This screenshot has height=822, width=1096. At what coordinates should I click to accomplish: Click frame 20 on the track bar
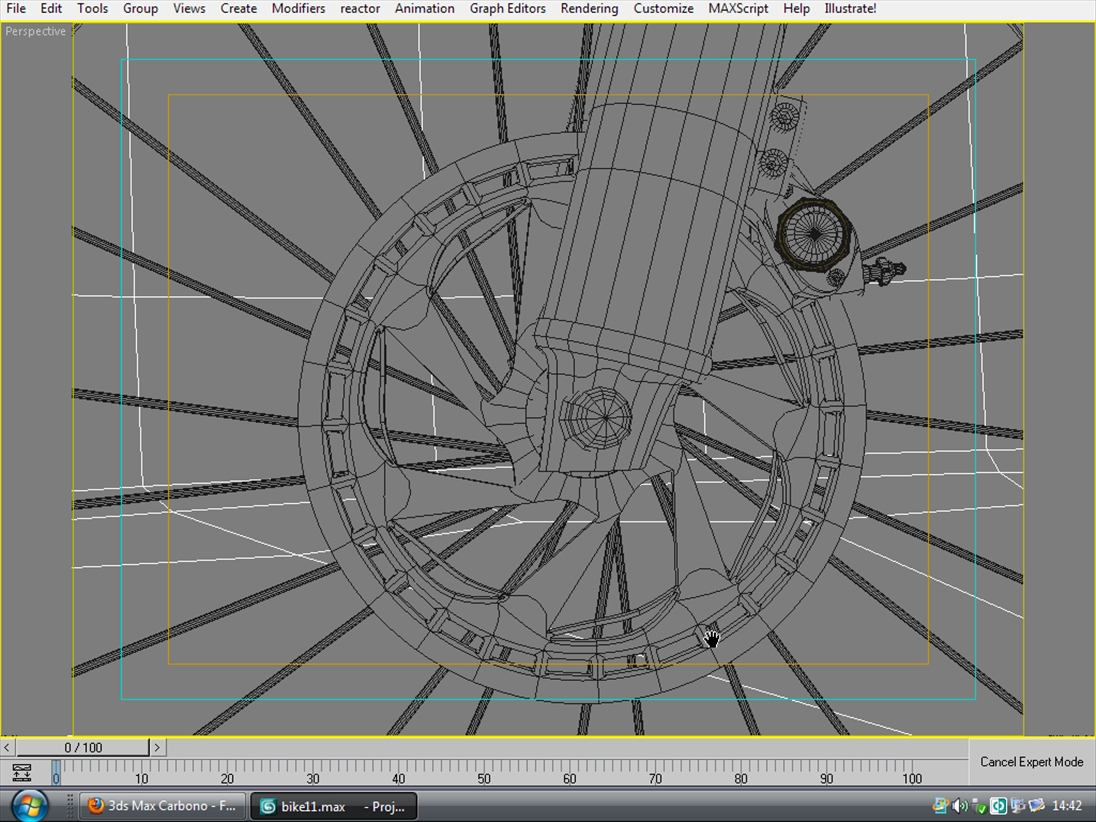(227, 778)
